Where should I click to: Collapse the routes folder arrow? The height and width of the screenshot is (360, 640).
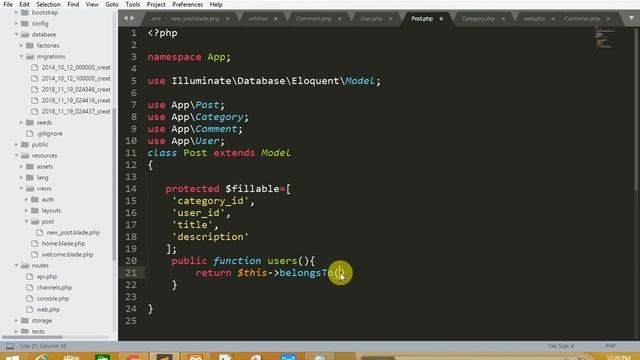pyautogui.click(x=16, y=265)
